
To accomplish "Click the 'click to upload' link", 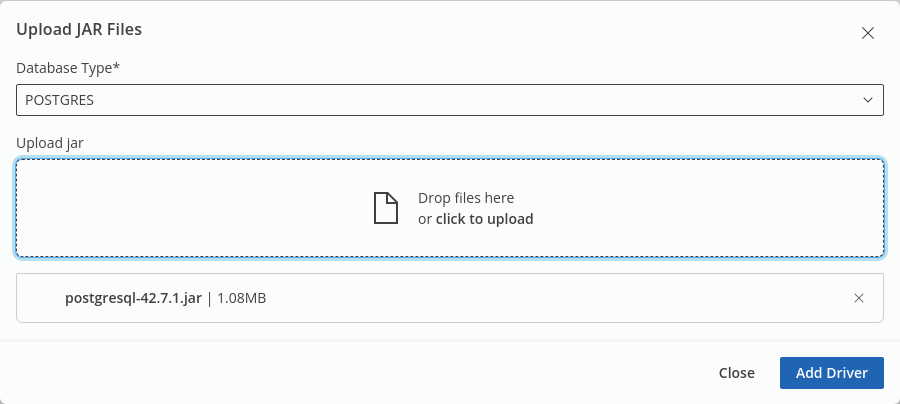I will click(x=484, y=219).
